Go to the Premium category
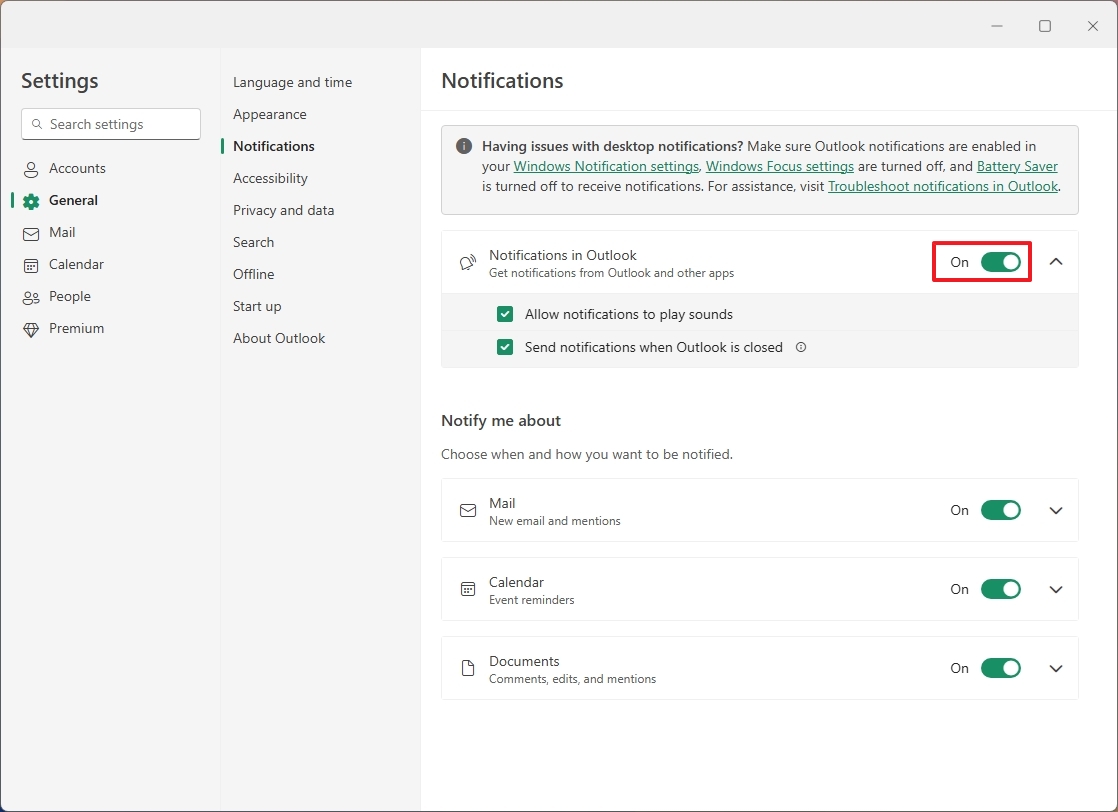 click(x=76, y=329)
